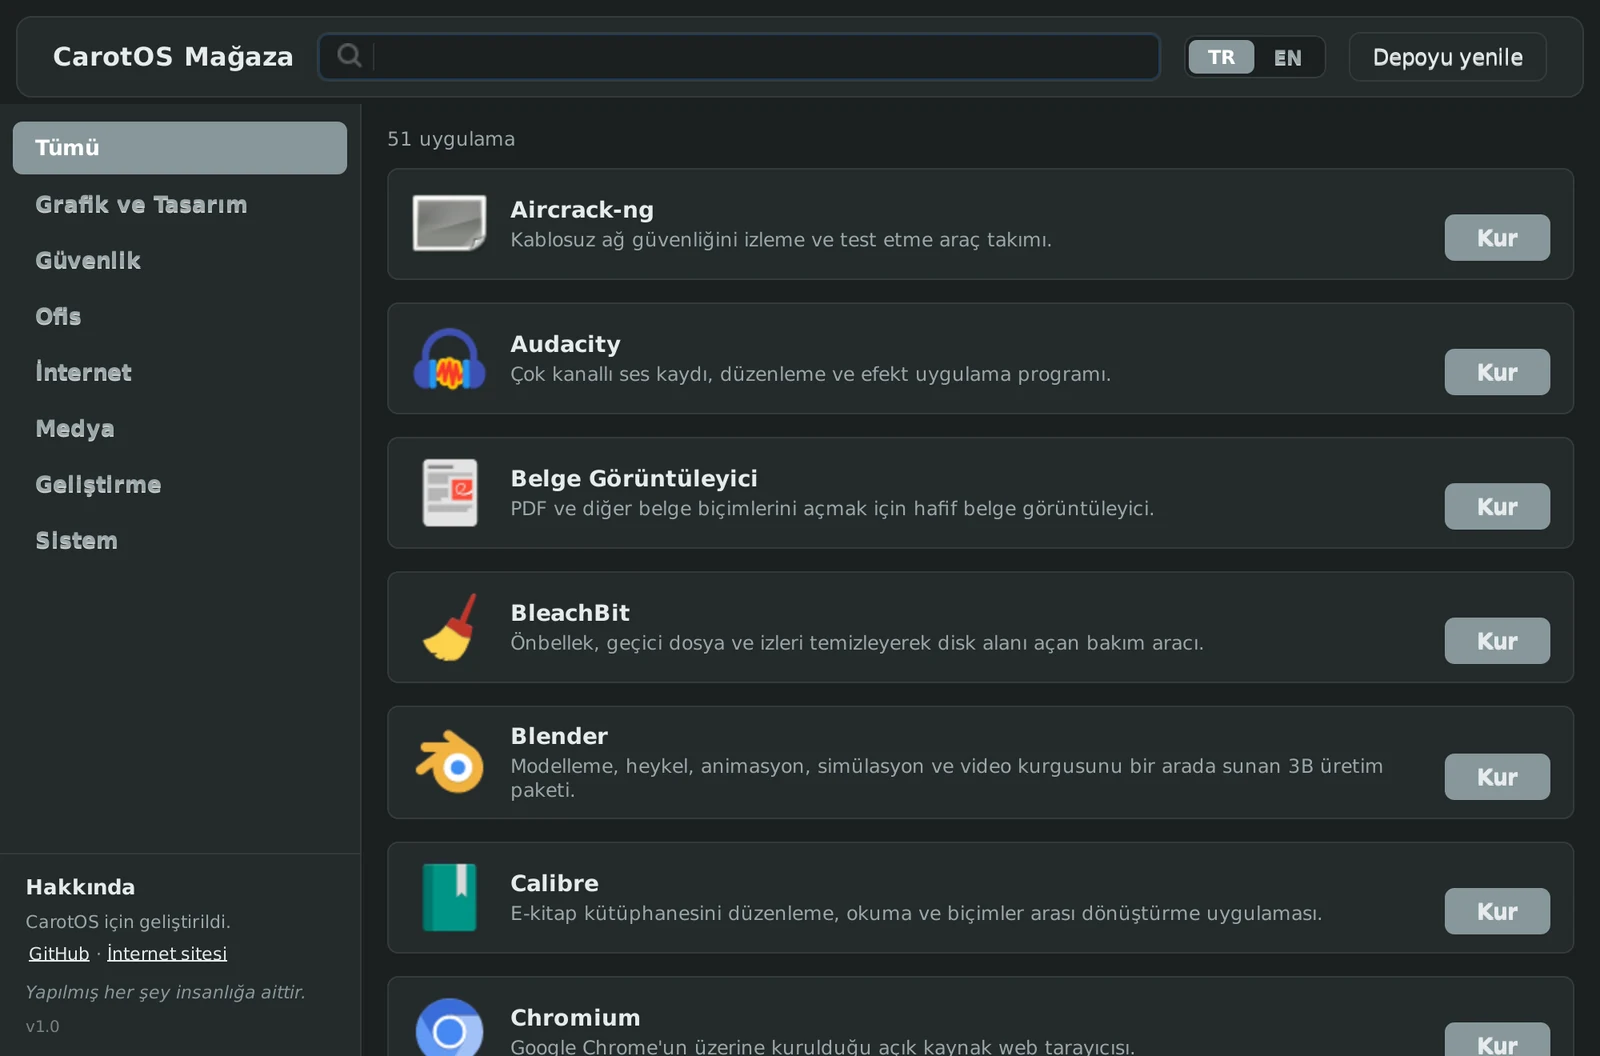Click the Calibre book icon
The width and height of the screenshot is (1600, 1056).
[449, 897]
